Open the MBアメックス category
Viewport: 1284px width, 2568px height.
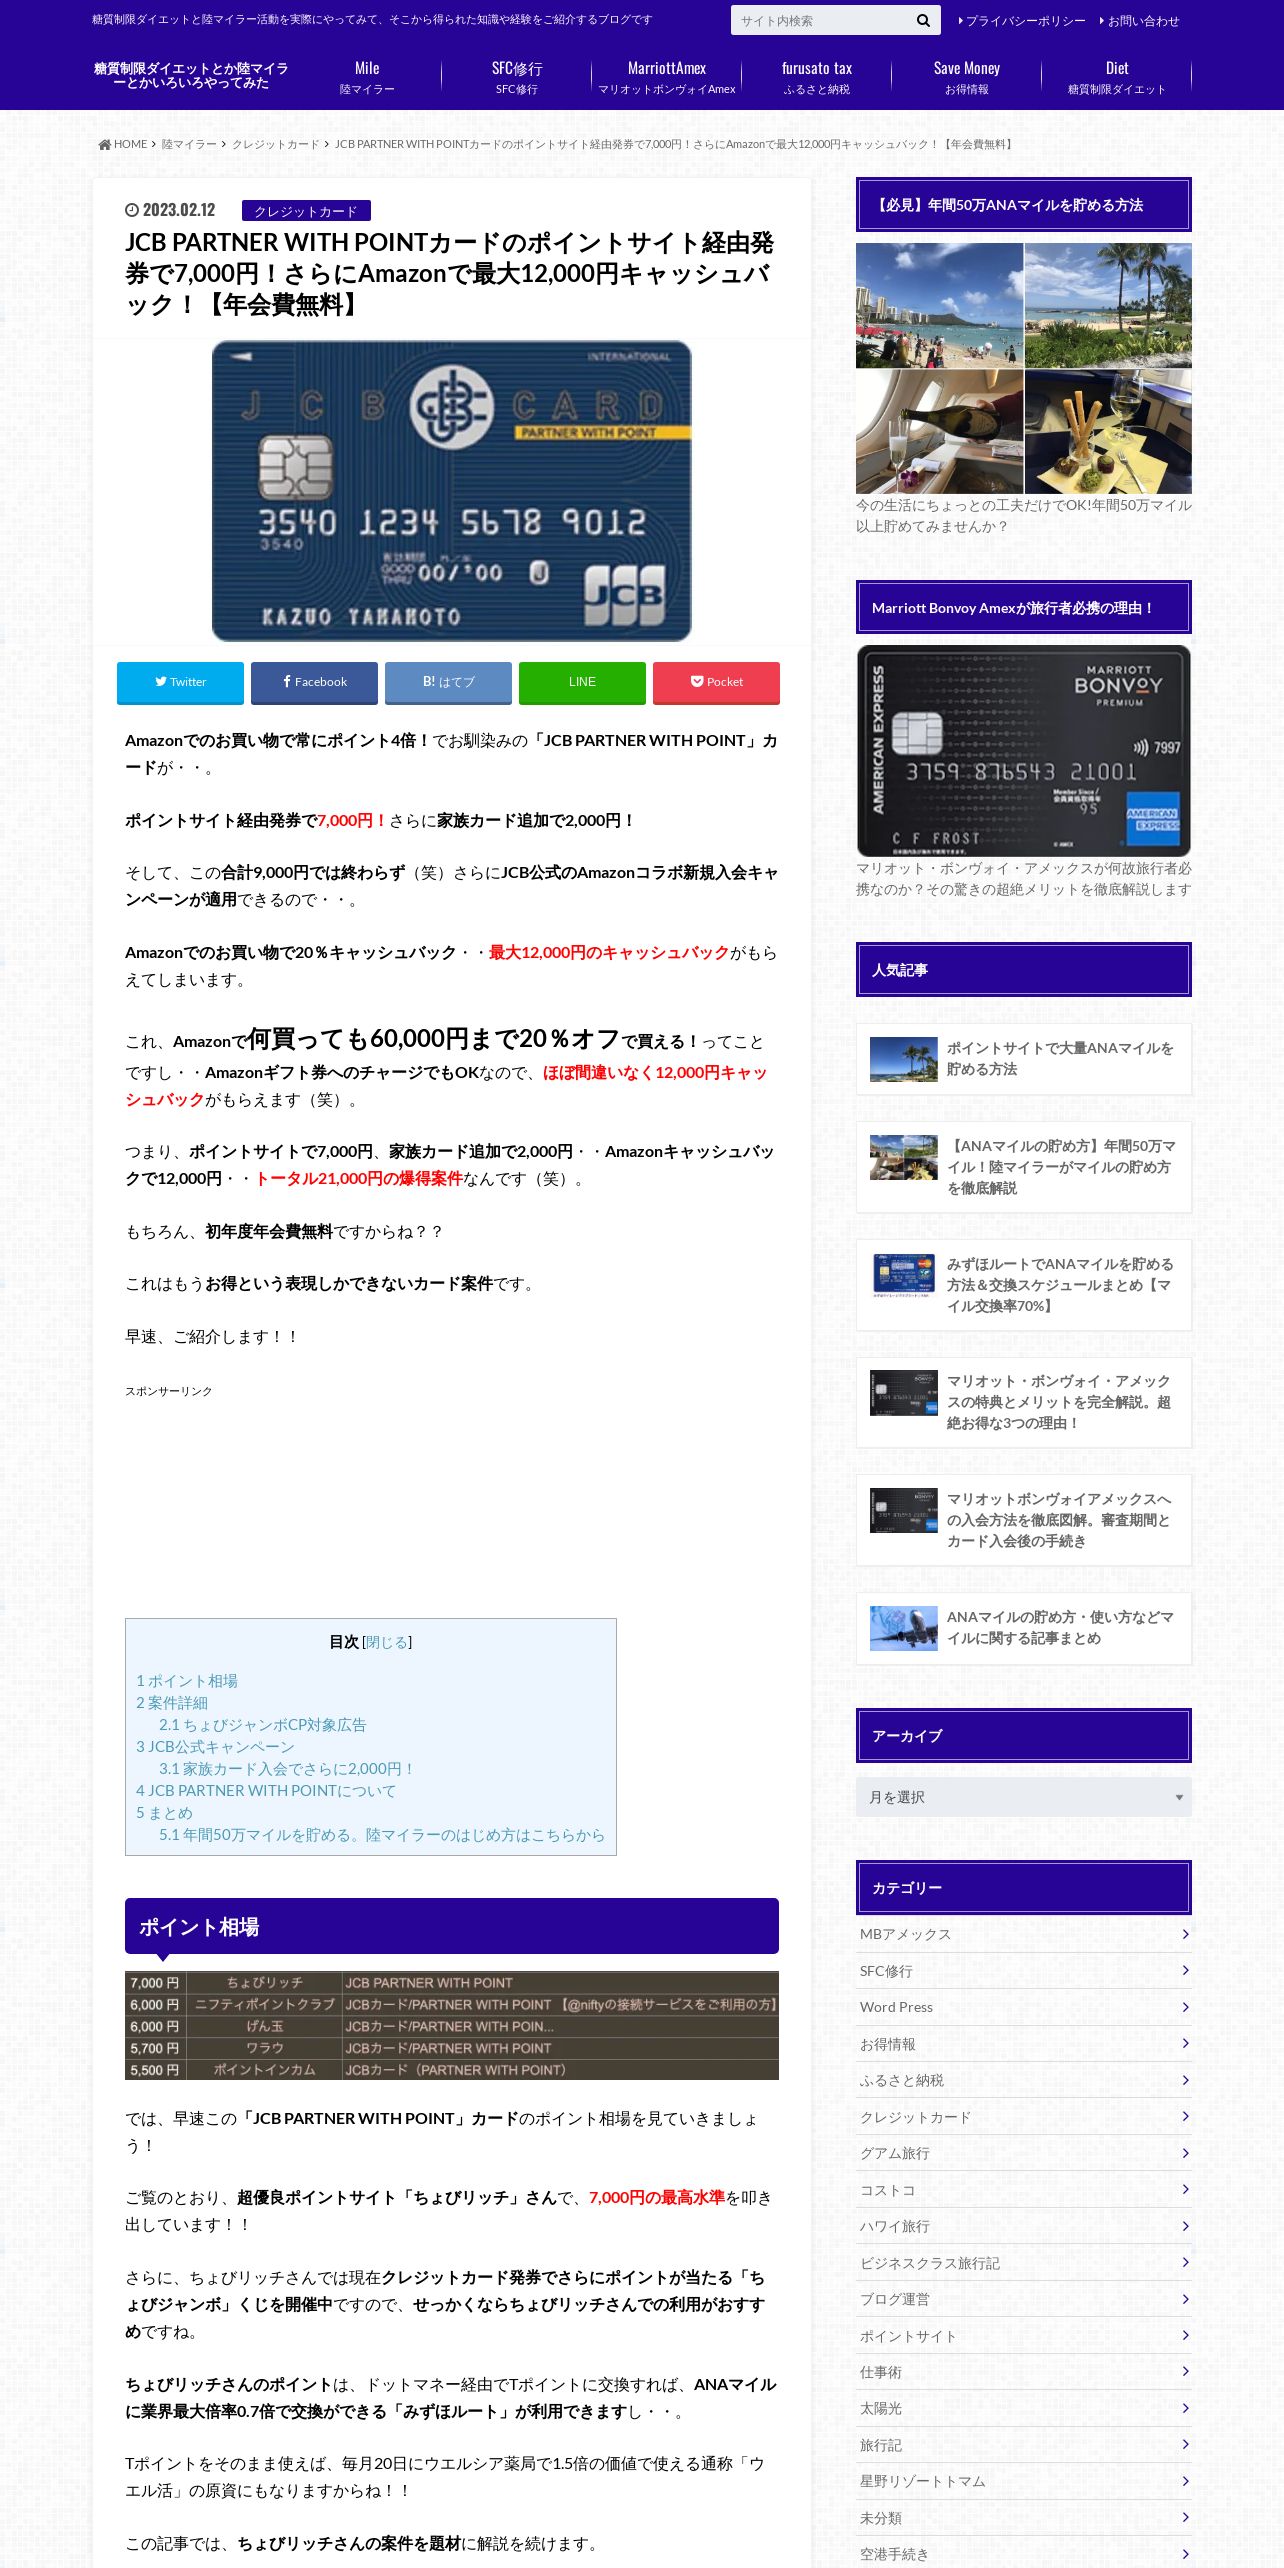[x=1024, y=1935]
